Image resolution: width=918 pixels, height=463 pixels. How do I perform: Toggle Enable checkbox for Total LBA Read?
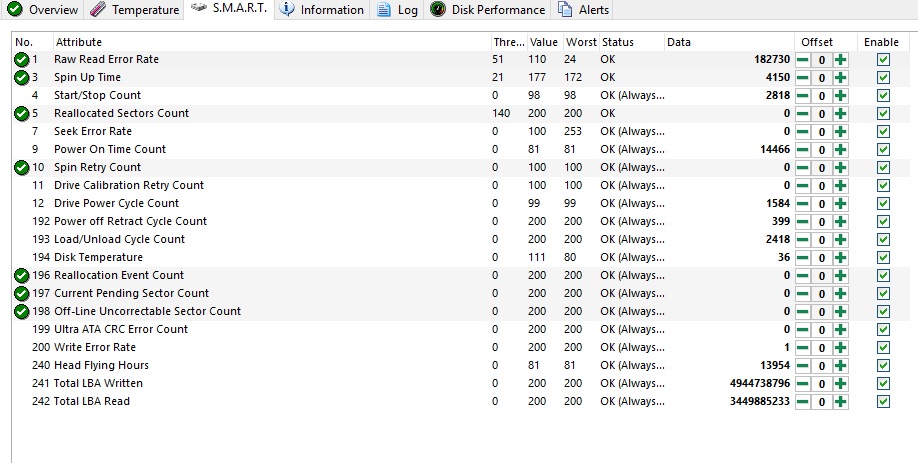pos(883,402)
